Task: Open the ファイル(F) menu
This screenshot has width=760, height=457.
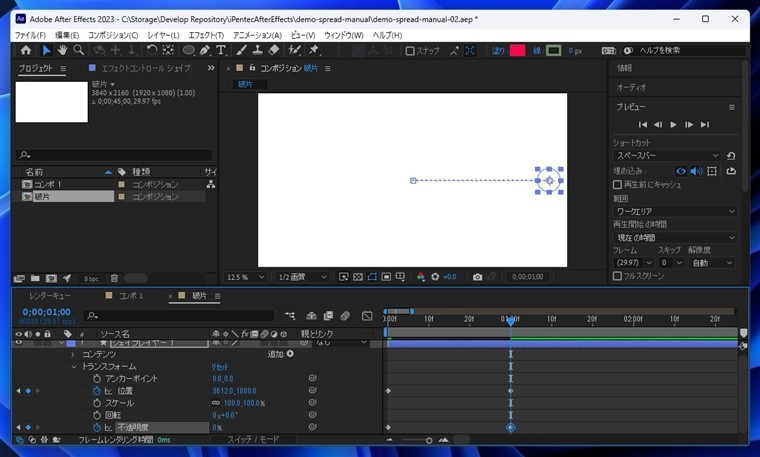Action: (x=30, y=35)
